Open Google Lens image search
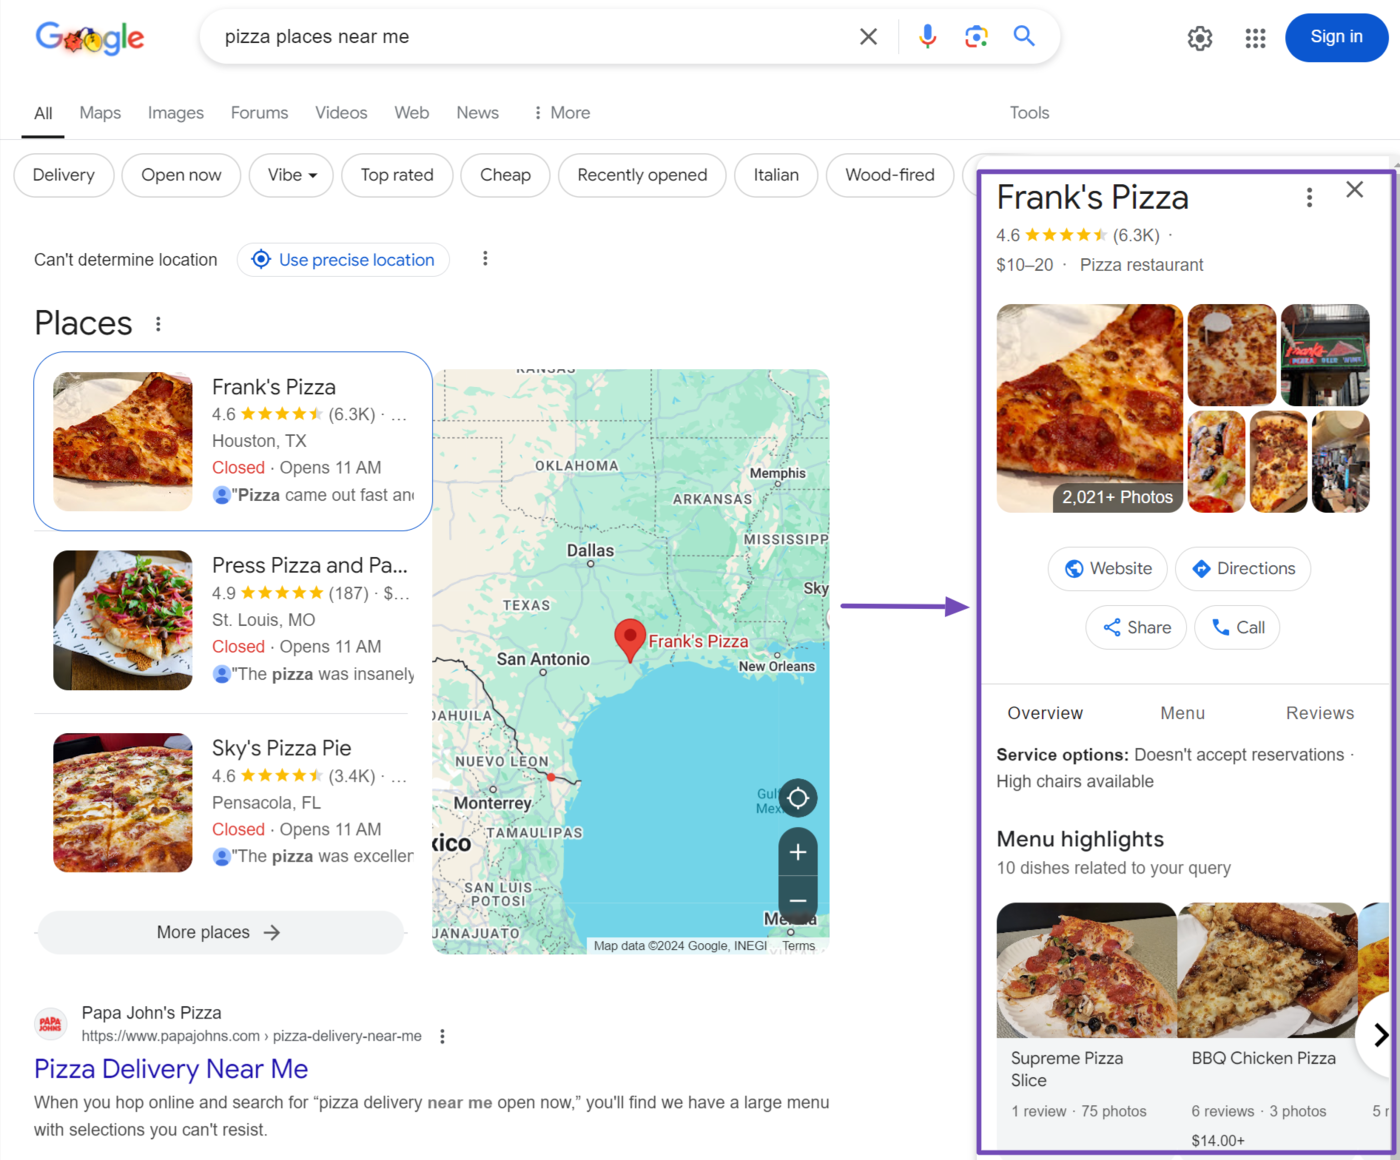 pyautogui.click(x=976, y=37)
